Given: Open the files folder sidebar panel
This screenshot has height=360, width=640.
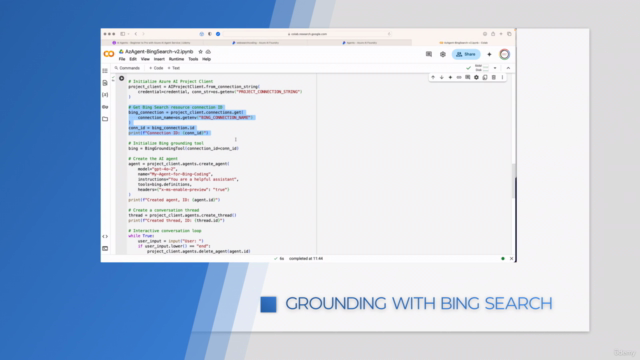Looking at the screenshot, I should coord(105,119).
